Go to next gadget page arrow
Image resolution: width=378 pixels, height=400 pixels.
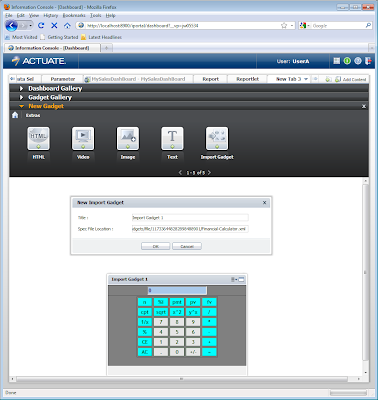pos(209,172)
